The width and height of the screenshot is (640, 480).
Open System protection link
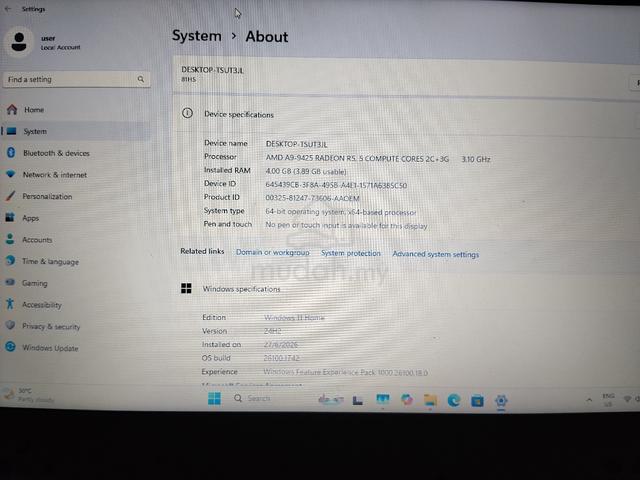coord(351,253)
